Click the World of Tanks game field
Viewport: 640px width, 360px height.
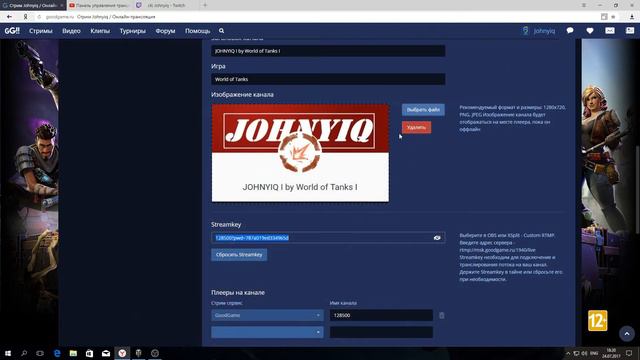pyautogui.click(x=328, y=79)
